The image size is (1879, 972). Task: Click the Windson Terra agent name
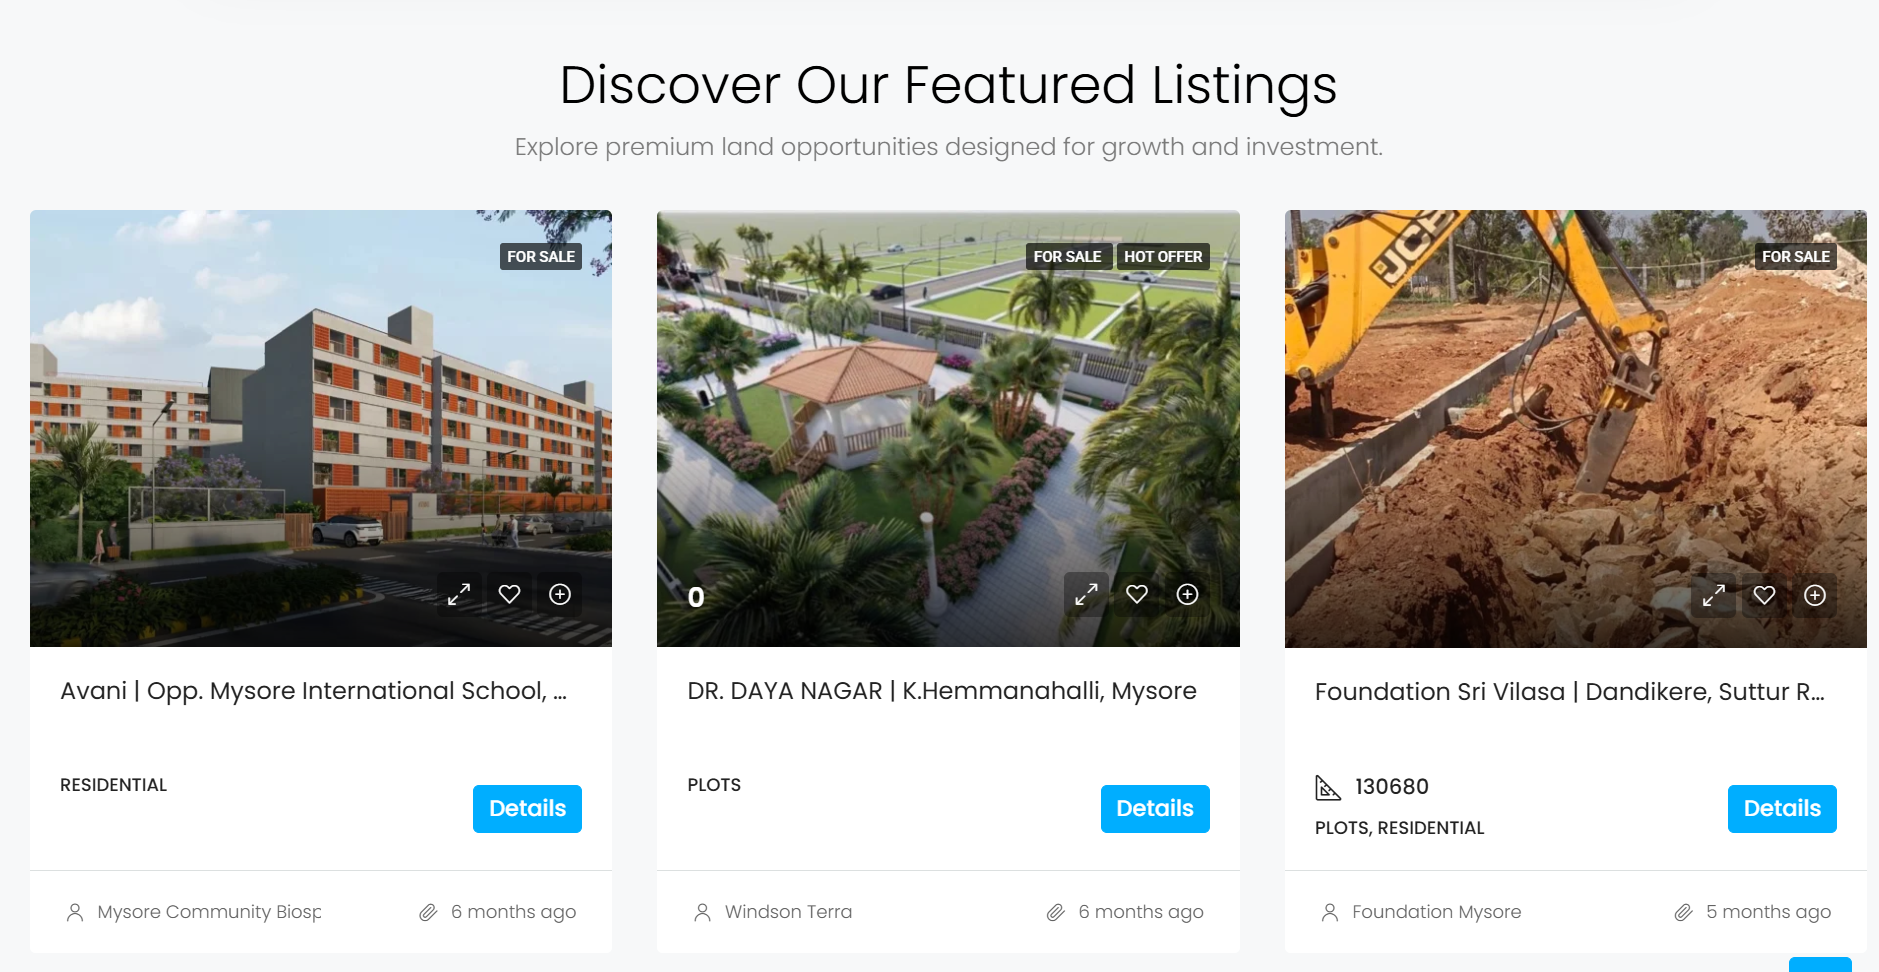pyautogui.click(x=788, y=912)
